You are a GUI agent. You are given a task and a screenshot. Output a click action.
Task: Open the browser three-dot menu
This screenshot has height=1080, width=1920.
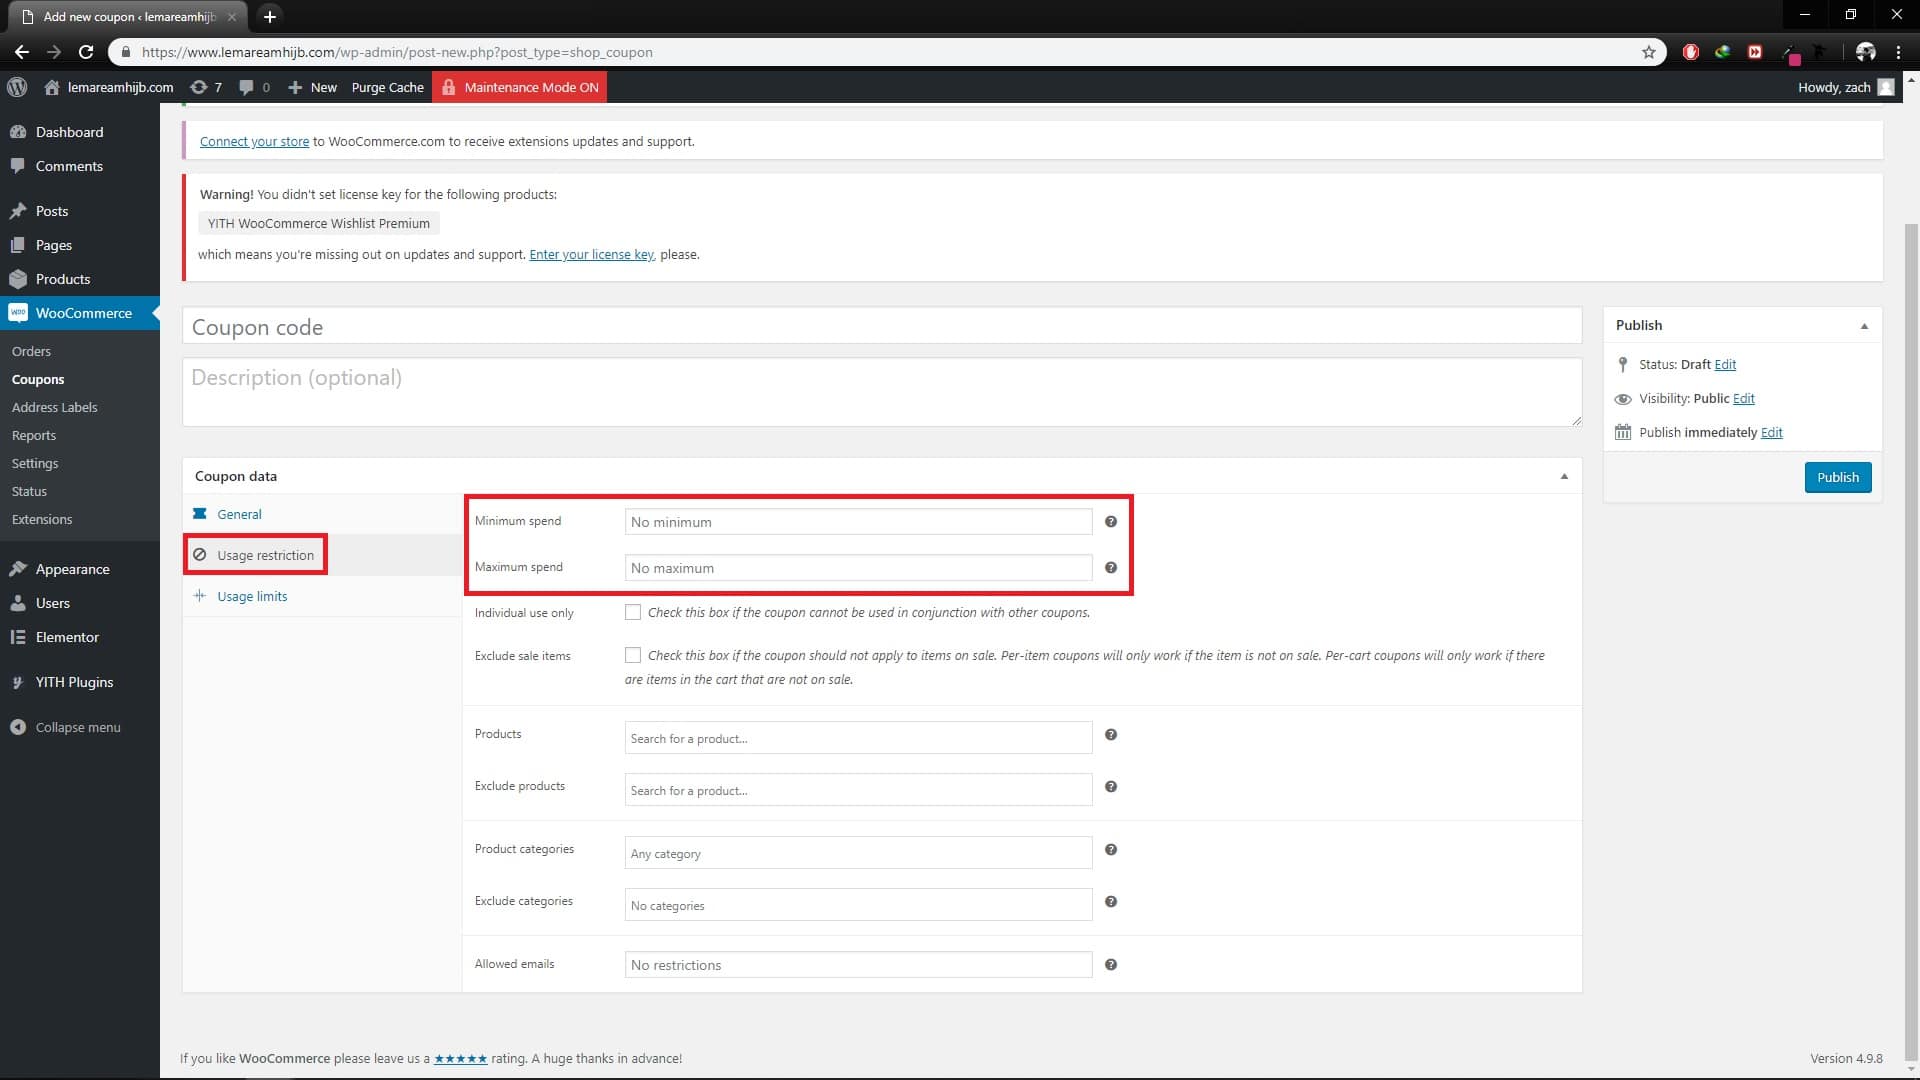click(1898, 52)
